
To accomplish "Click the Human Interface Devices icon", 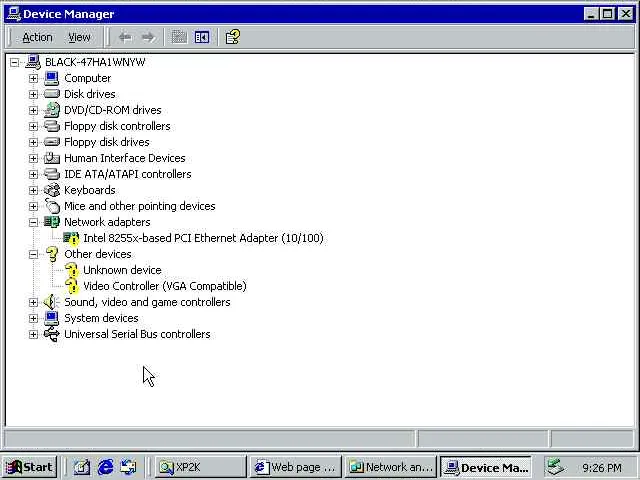I will coord(51,158).
